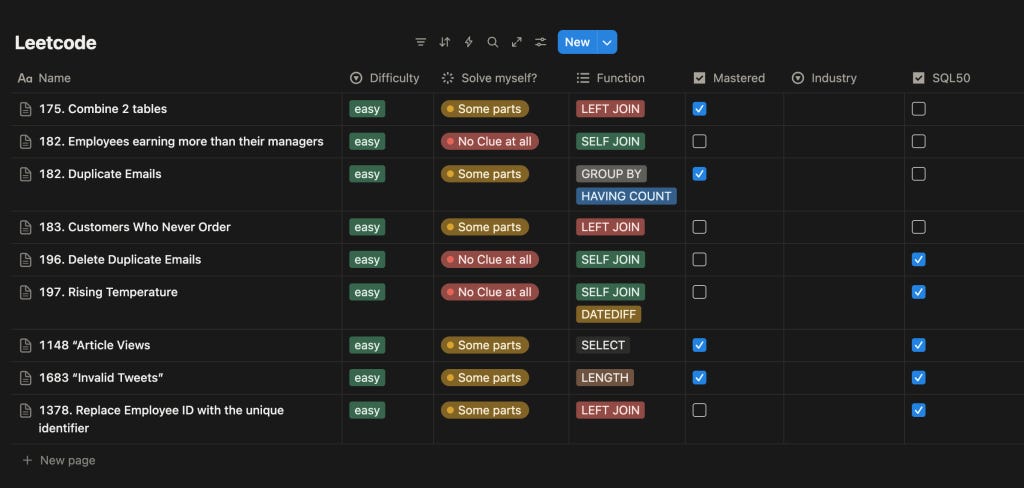Screen dimensions: 1024x488
Task: Open page icon beside 182. Duplicate Emails
Action: click(x=25, y=174)
